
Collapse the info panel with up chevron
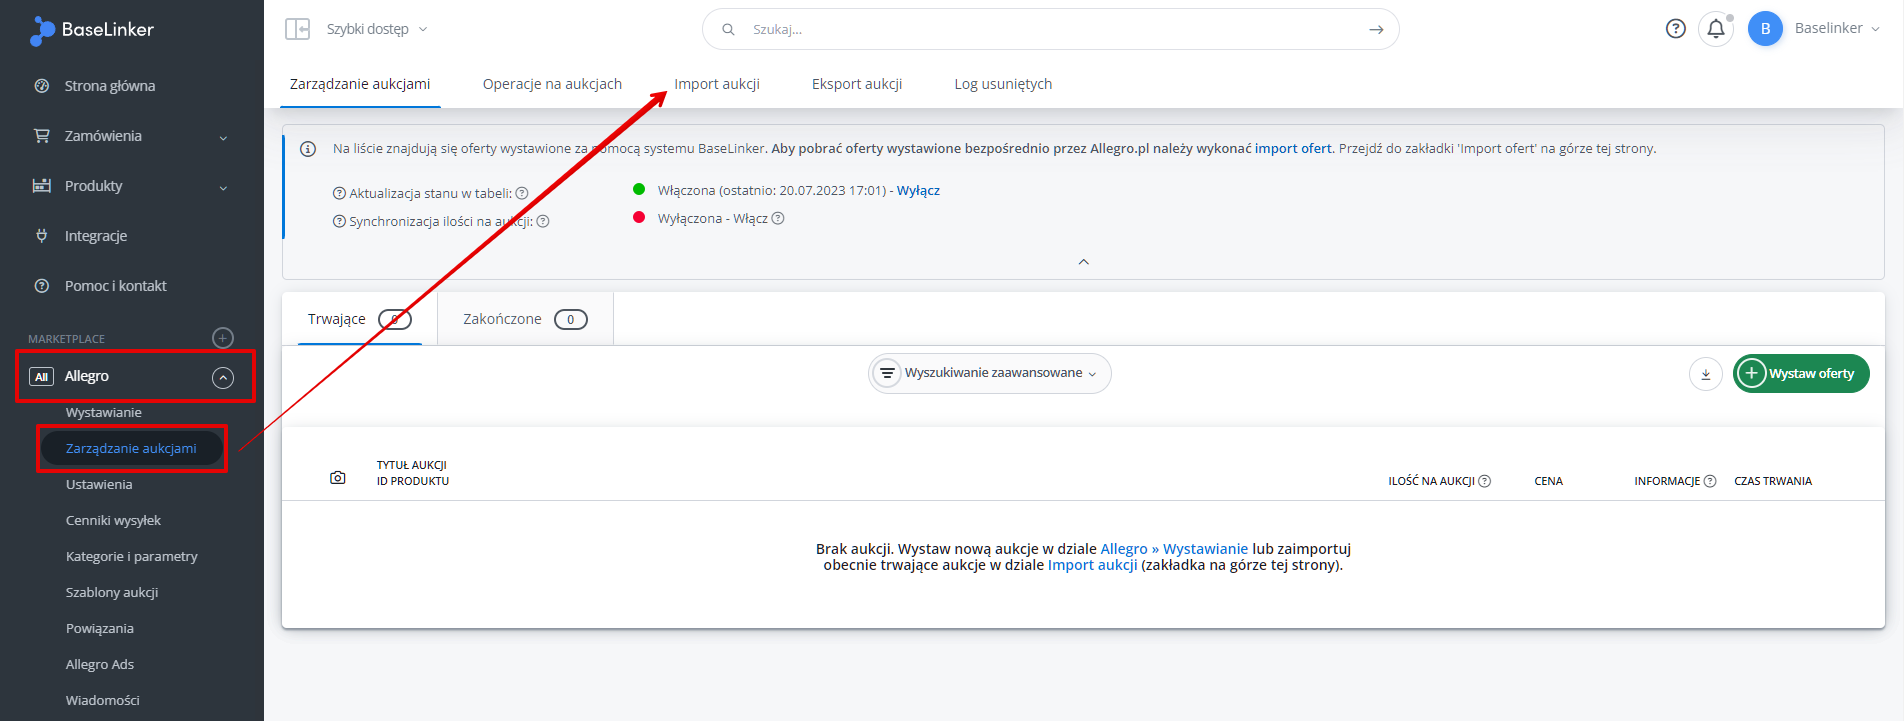click(x=1084, y=262)
